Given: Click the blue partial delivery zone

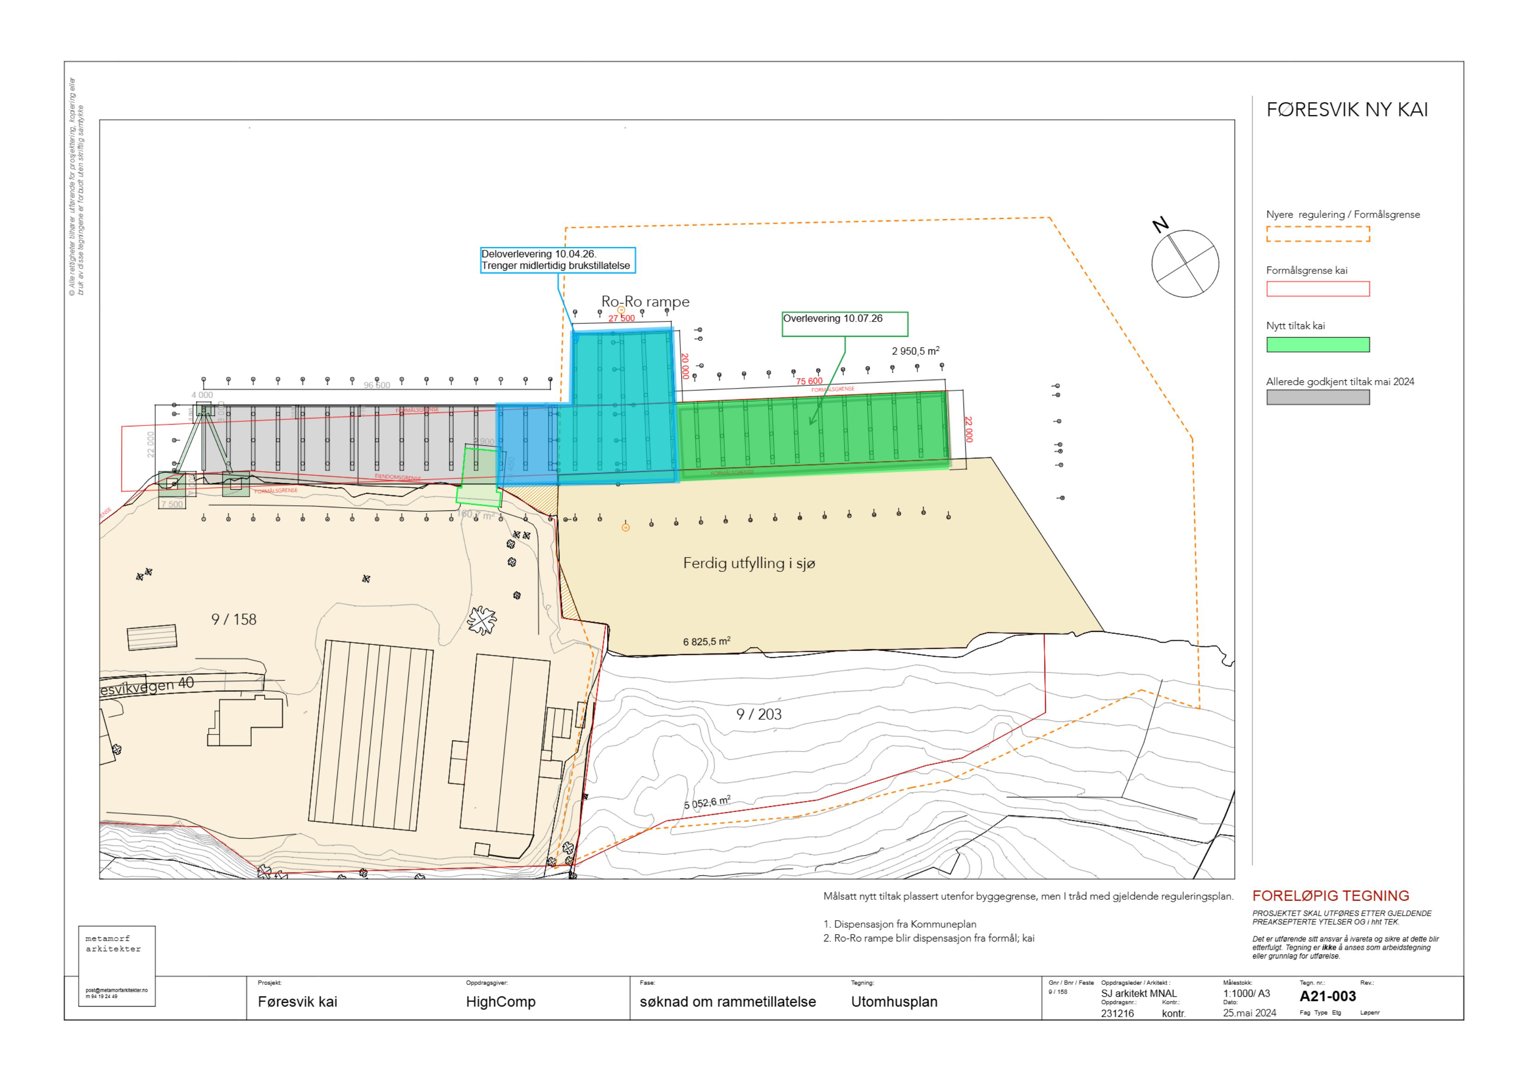Looking at the screenshot, I should 526,444.
